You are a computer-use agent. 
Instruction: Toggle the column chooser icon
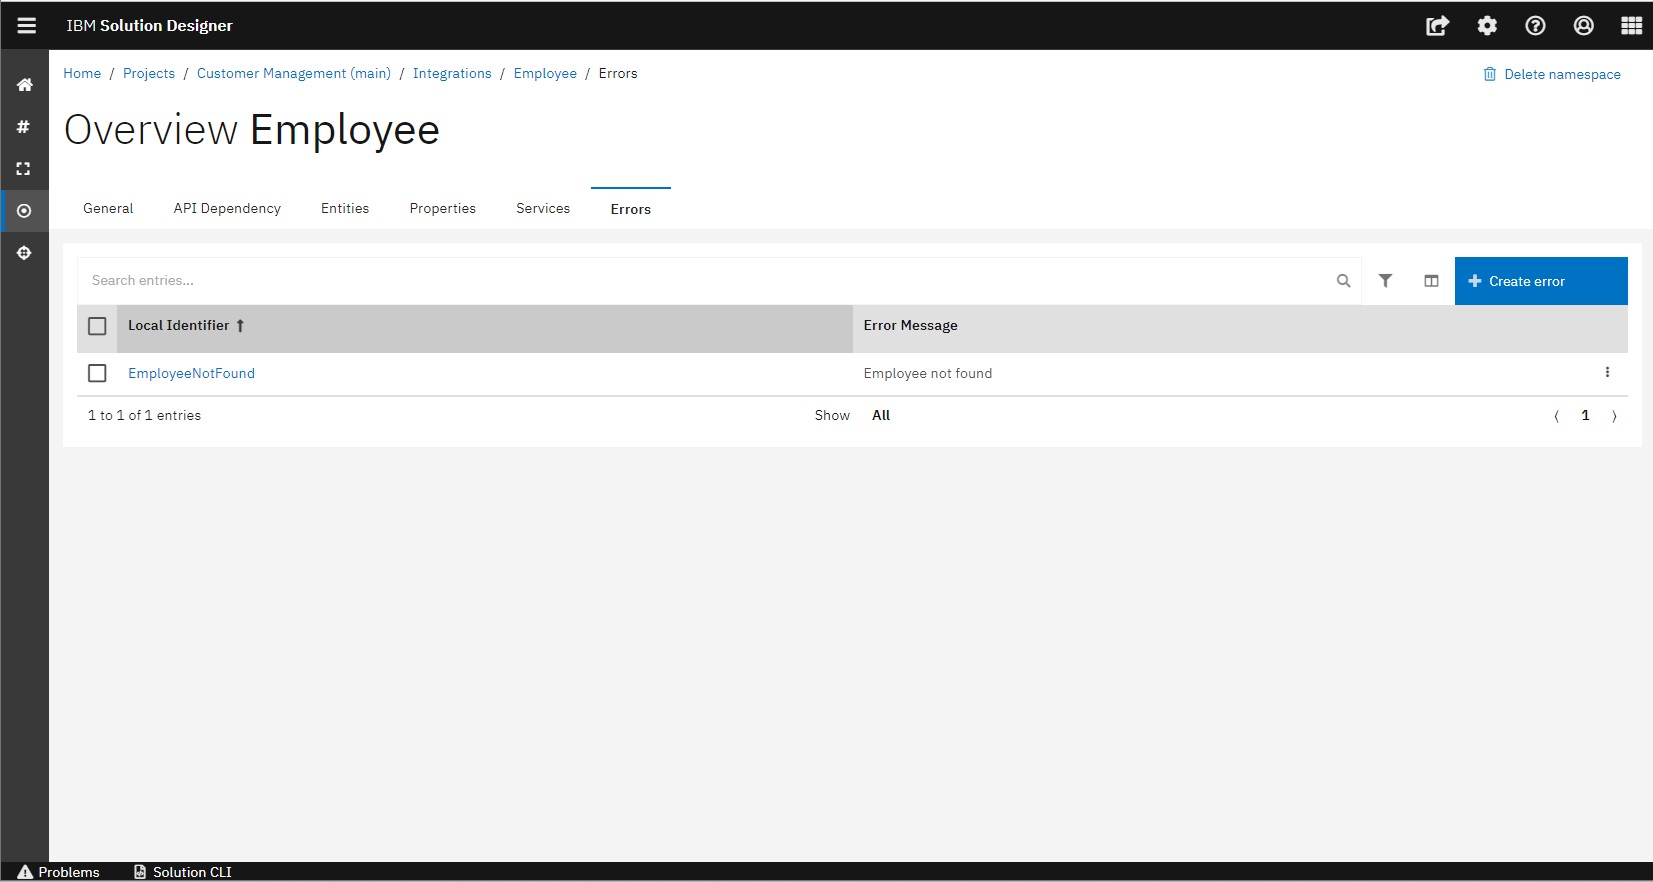click(x=1431, y=281)
